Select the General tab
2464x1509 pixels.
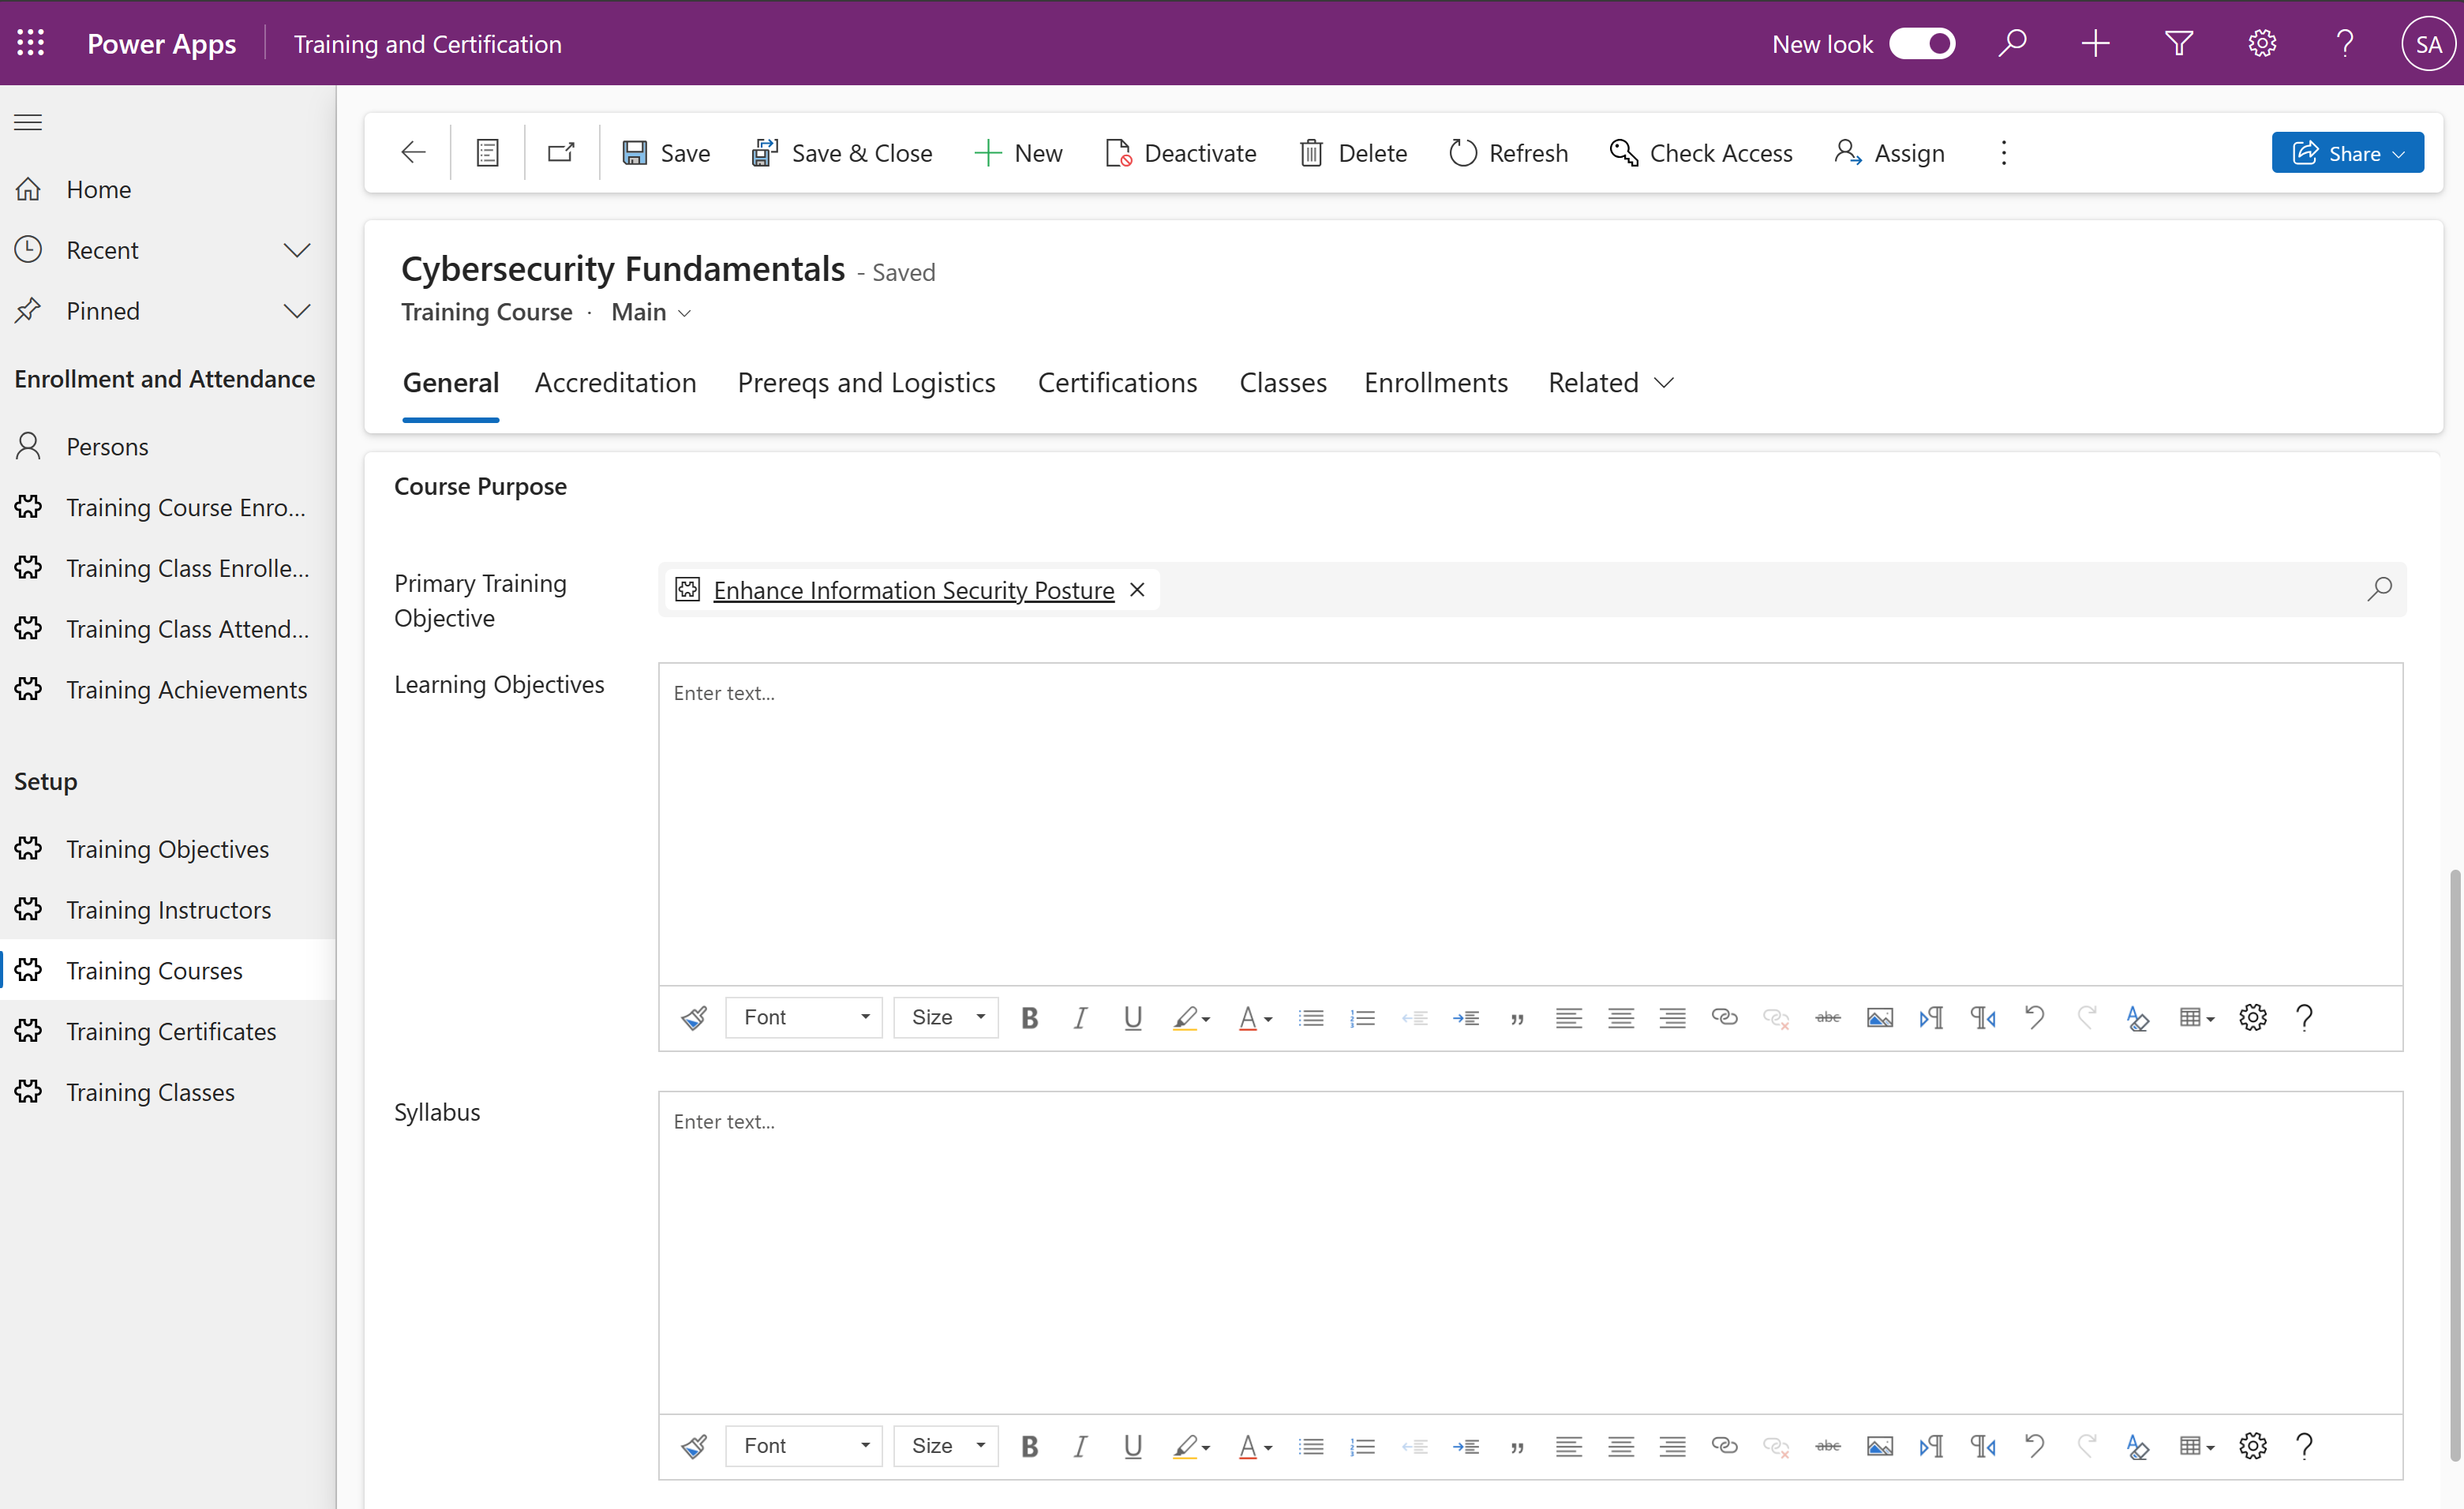click(450, 382)
